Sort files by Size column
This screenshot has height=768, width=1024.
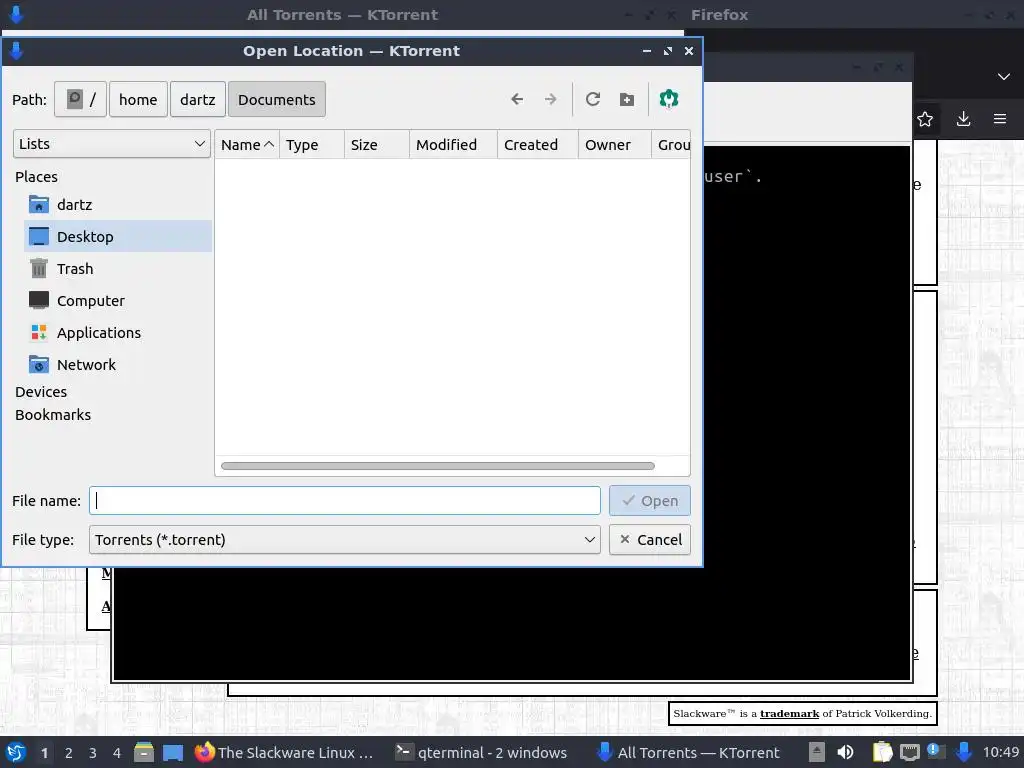point(377,144)
